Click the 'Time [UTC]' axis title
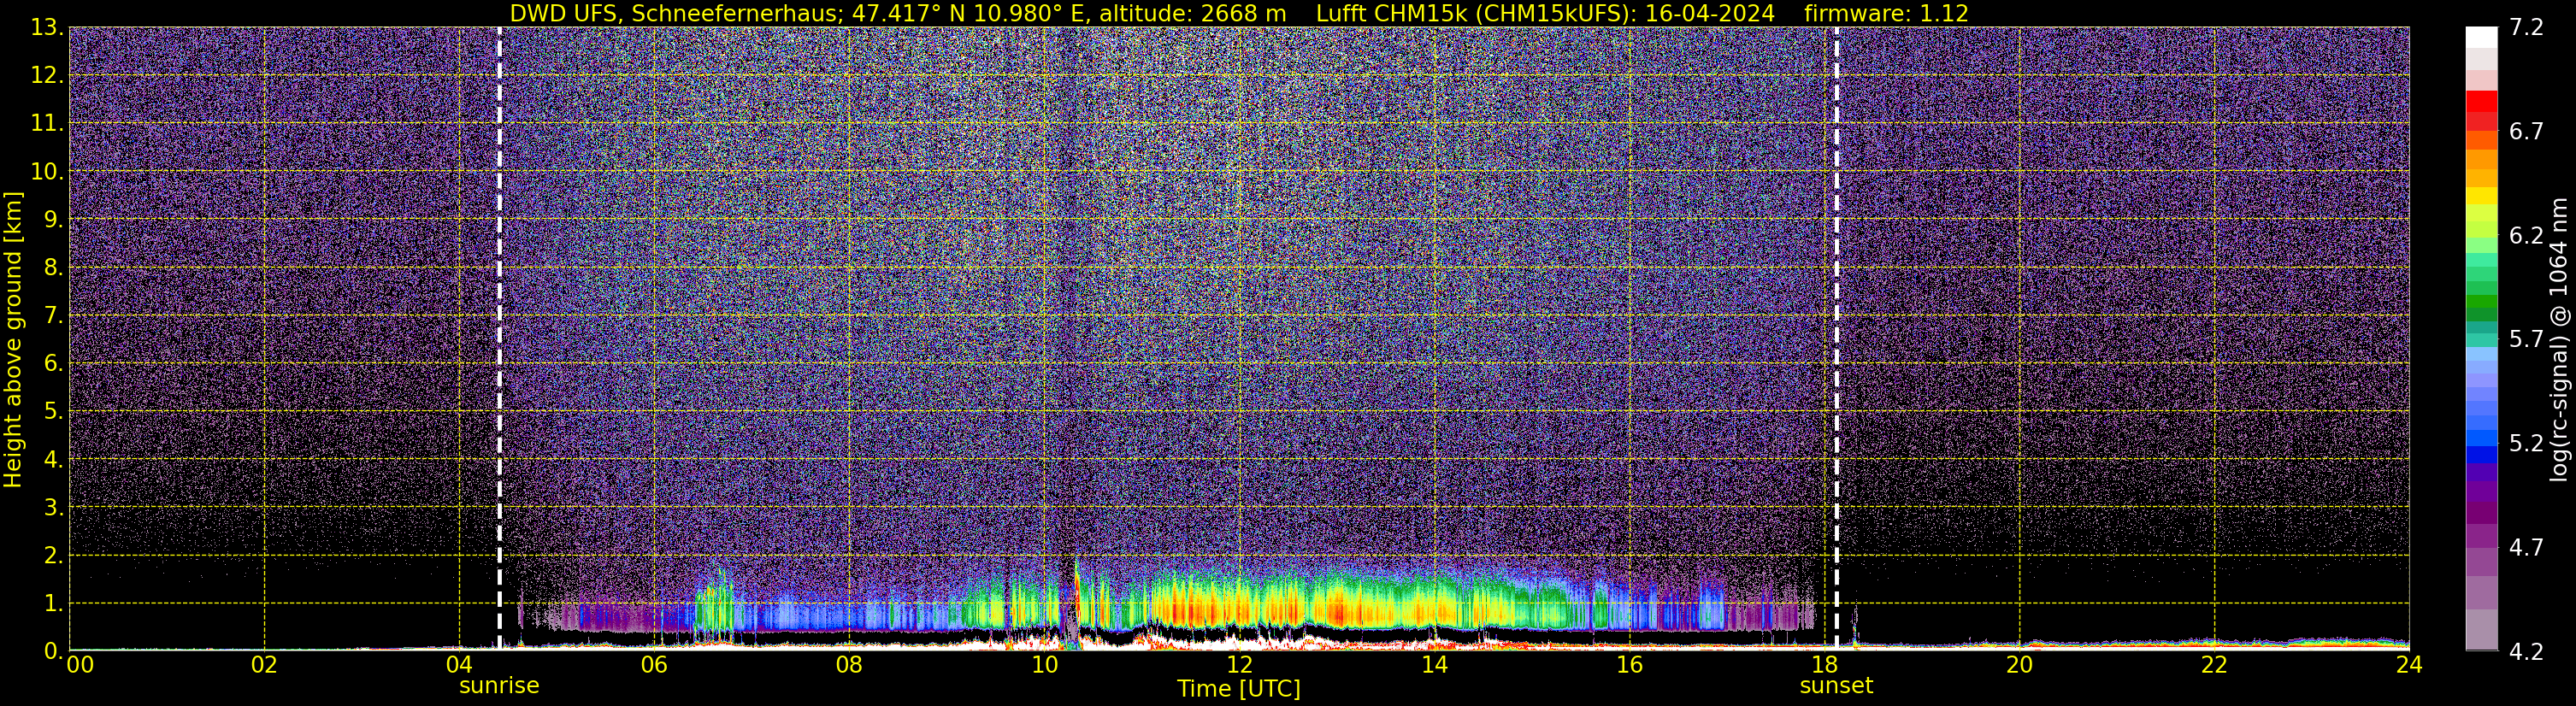 coord(1239,689)
